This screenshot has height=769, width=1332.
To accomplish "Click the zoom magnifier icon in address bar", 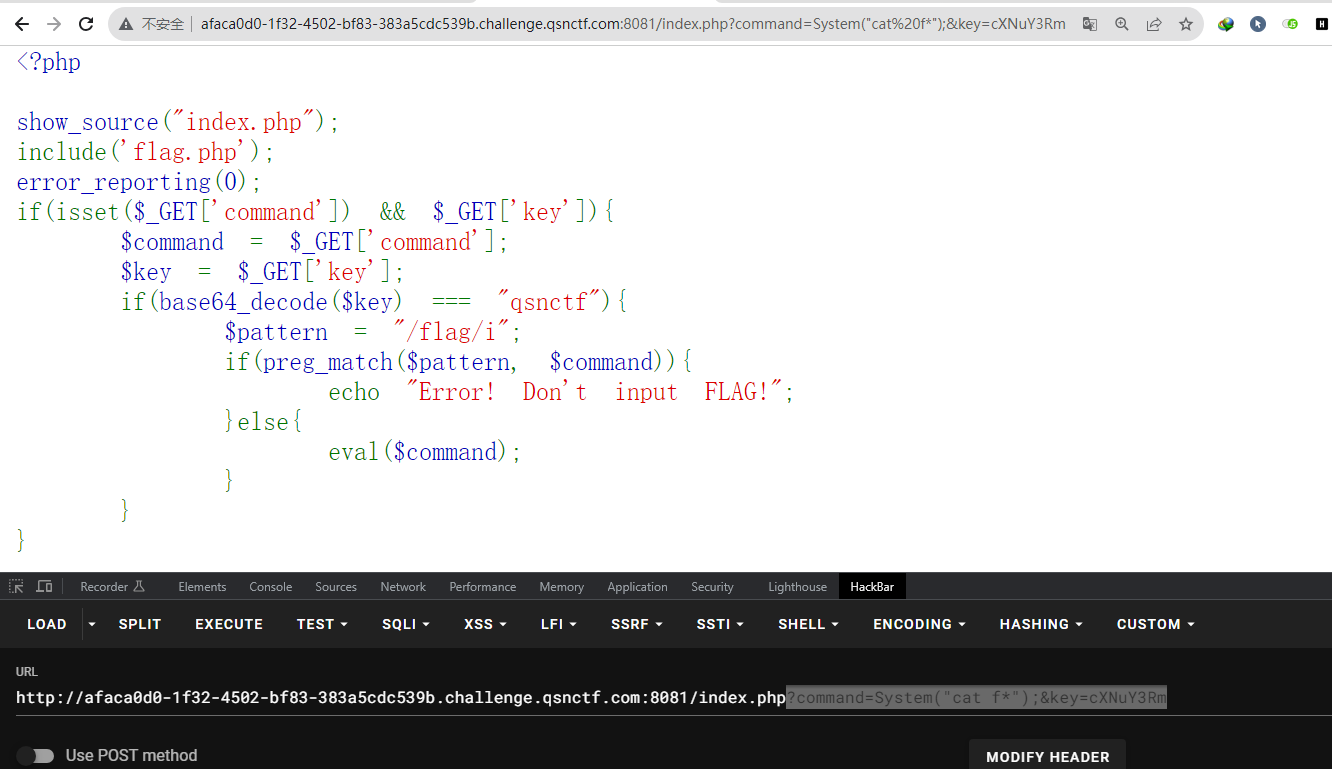I will click(x=1122, y=24).
